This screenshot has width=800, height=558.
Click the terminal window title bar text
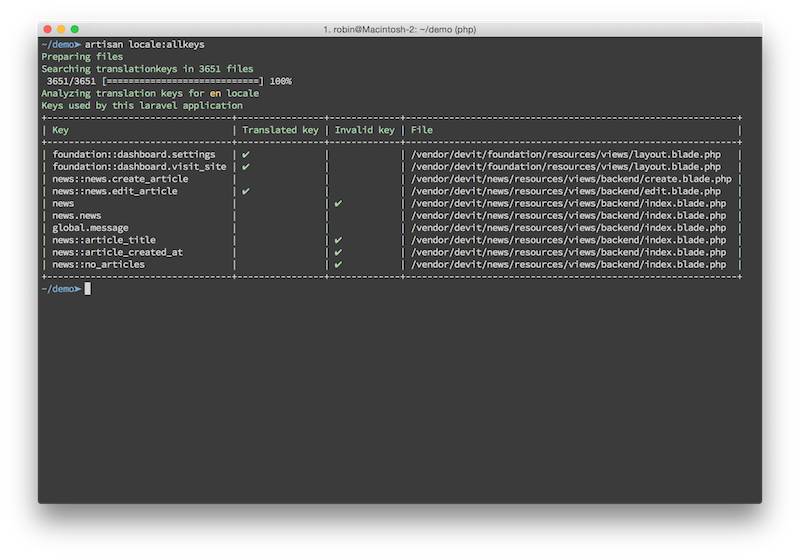tap(399, 30)
